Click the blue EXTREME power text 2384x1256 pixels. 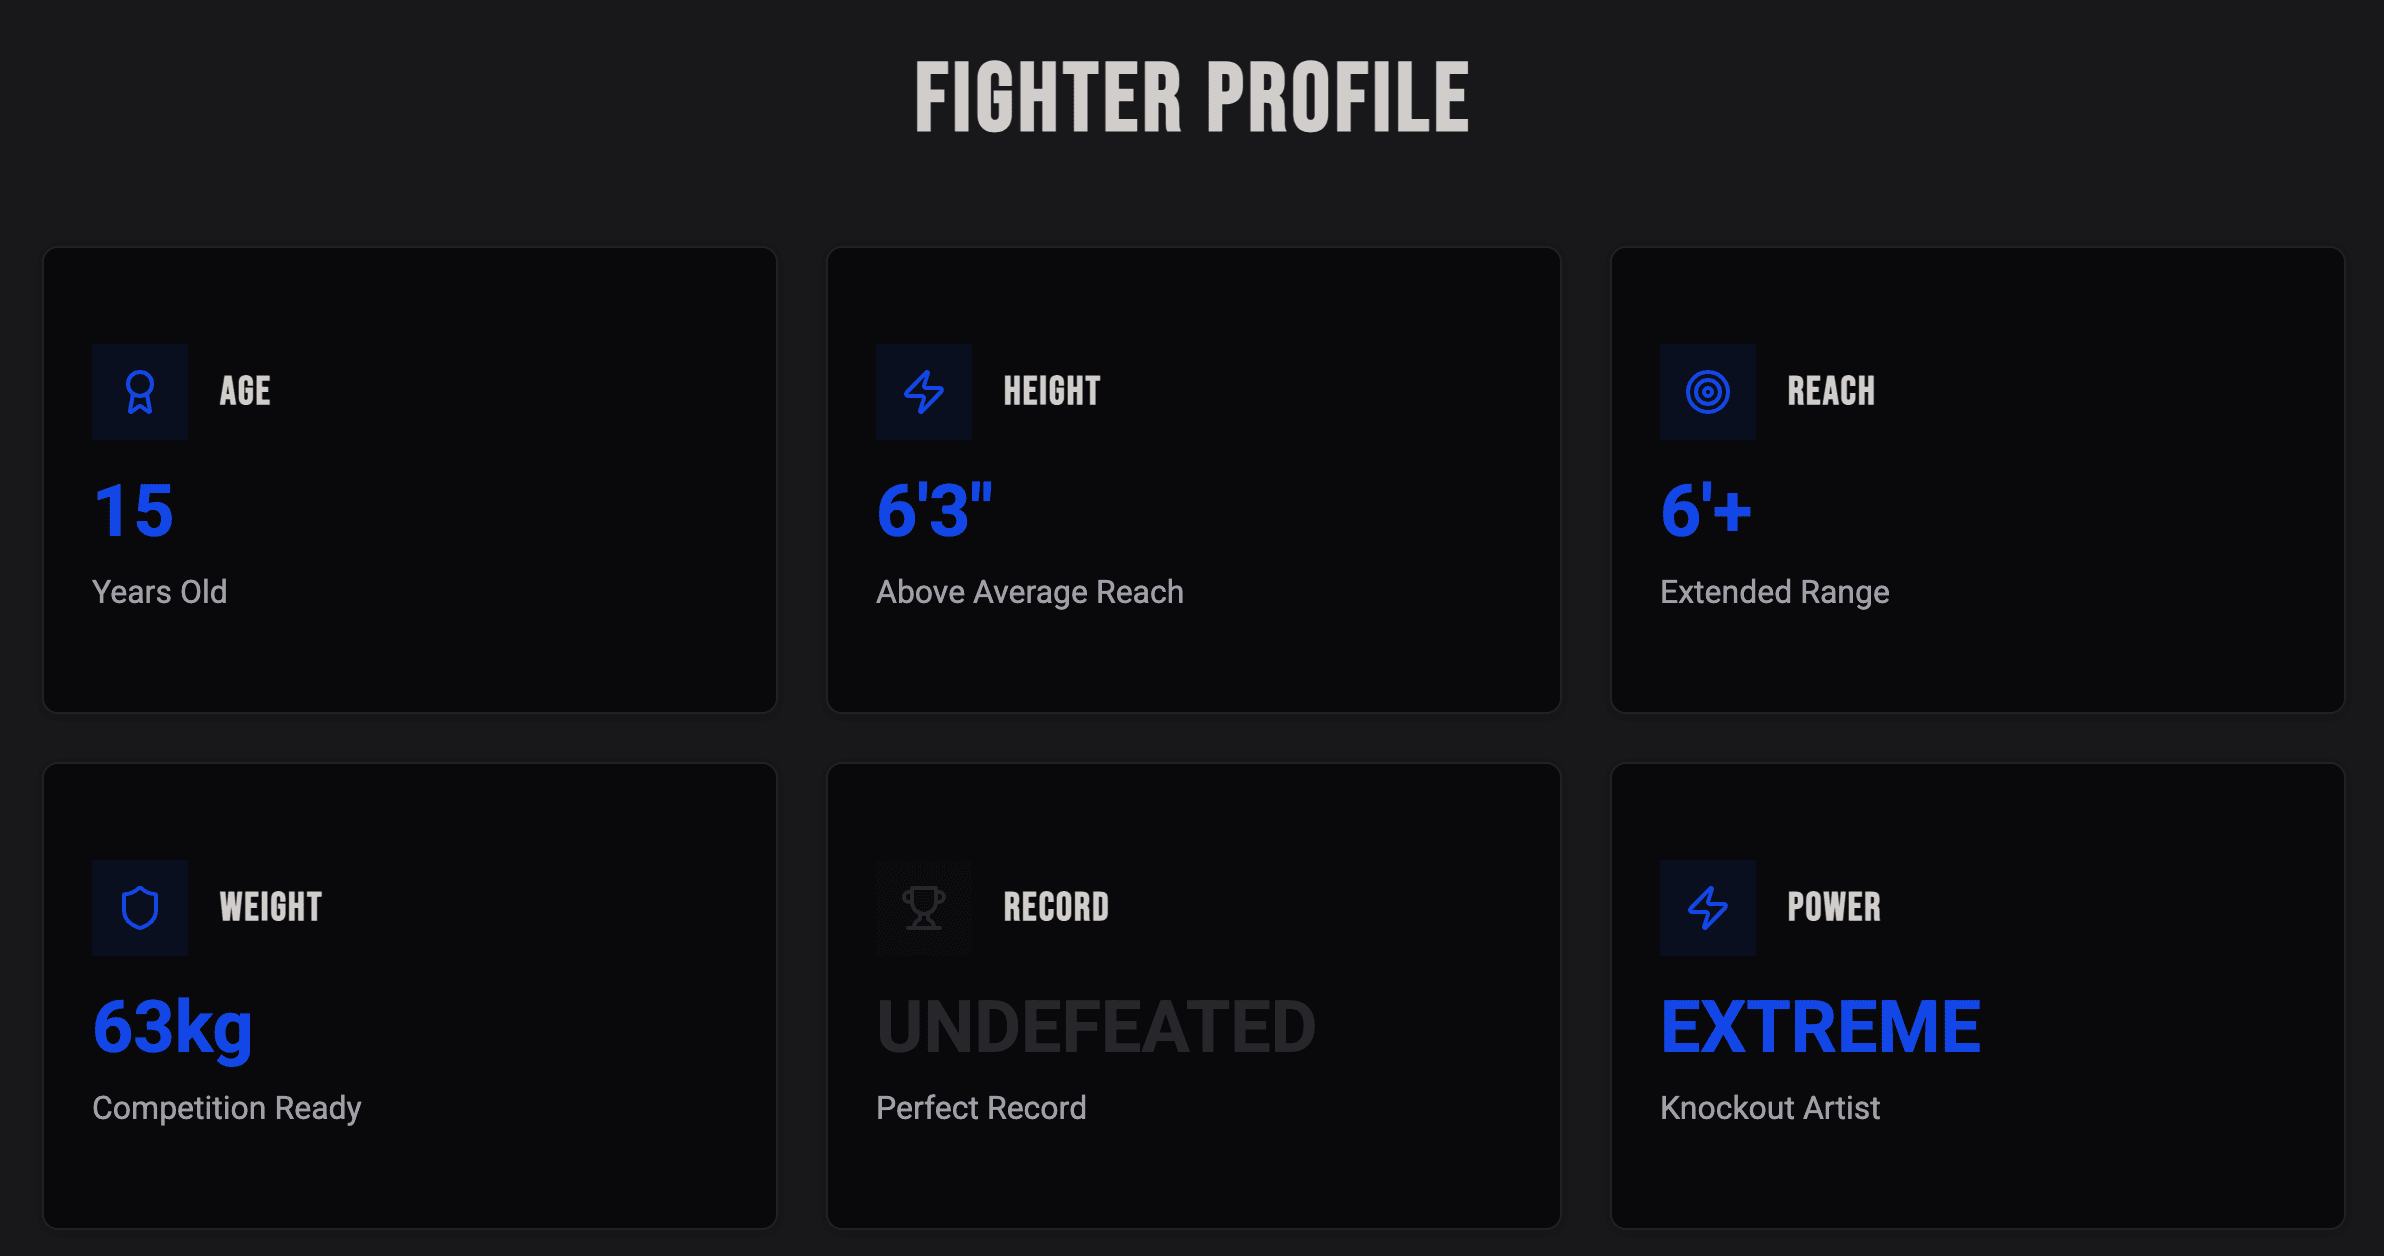(x=1820, y=1027)
